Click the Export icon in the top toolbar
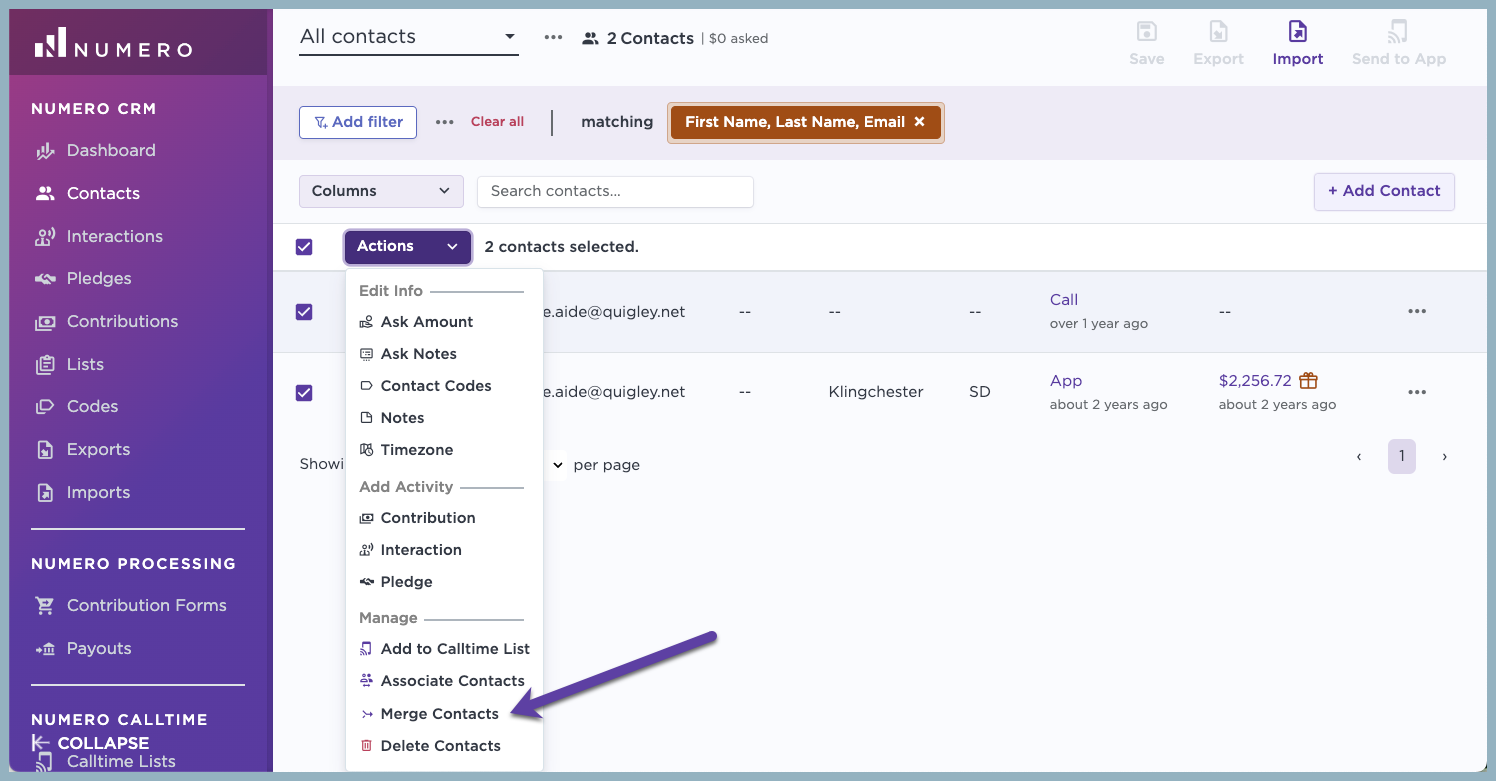 coord(1218,32)
